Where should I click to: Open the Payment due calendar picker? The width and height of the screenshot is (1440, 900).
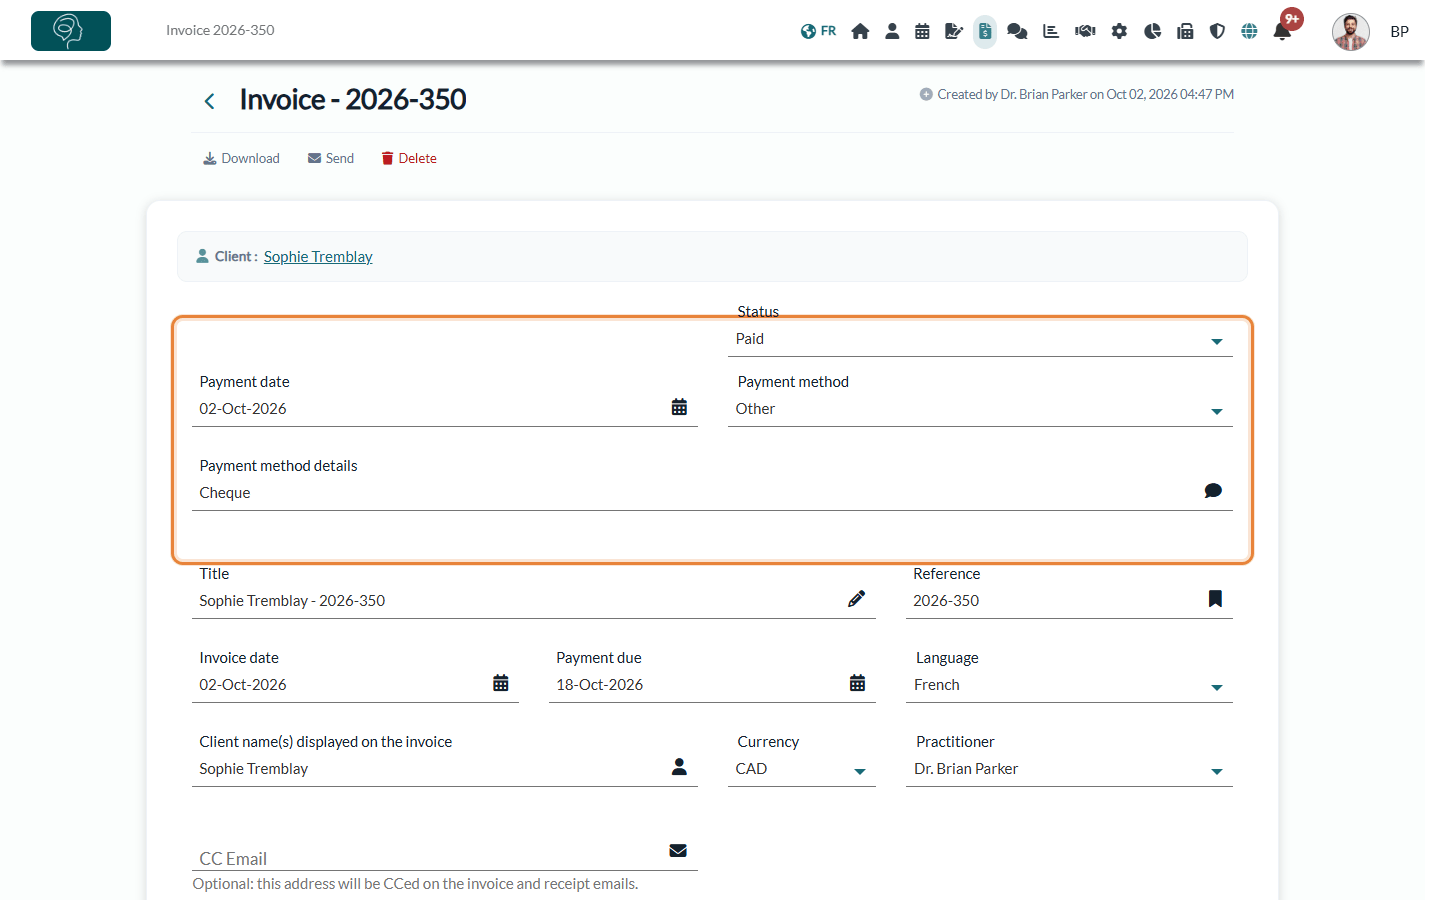click(858, 683)
